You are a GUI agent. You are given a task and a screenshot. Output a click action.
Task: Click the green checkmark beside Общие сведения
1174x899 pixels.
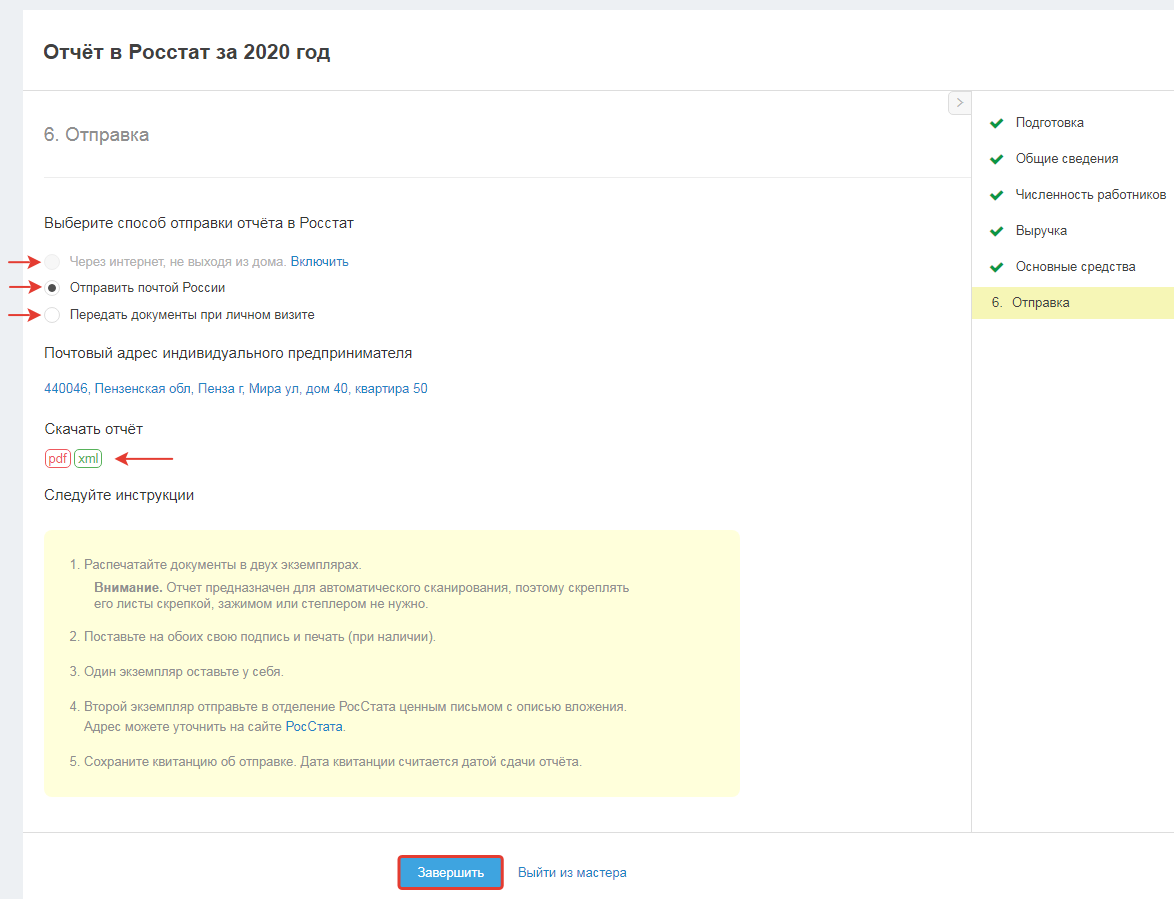pos(996,159)
